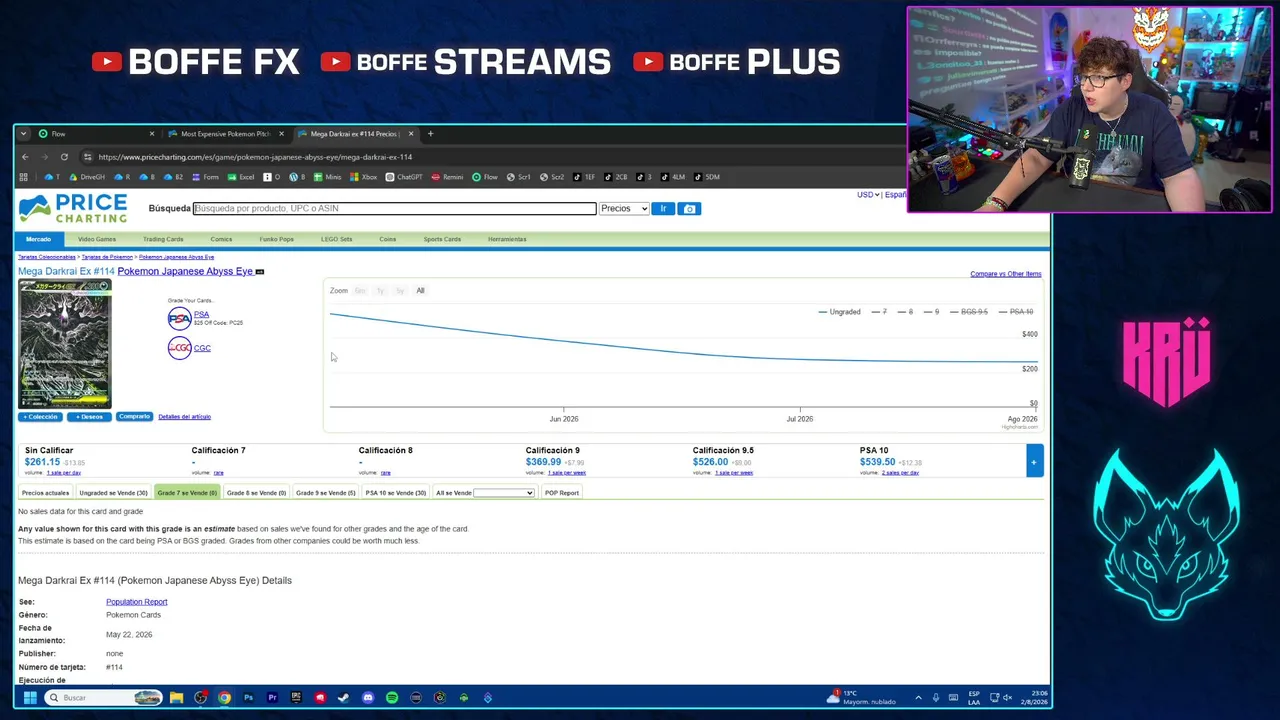Image resolution: width=1280 pixels, height=720 pixels.
Task: Open File Explorer from the taskbar
Action: [x=176, y=698]
